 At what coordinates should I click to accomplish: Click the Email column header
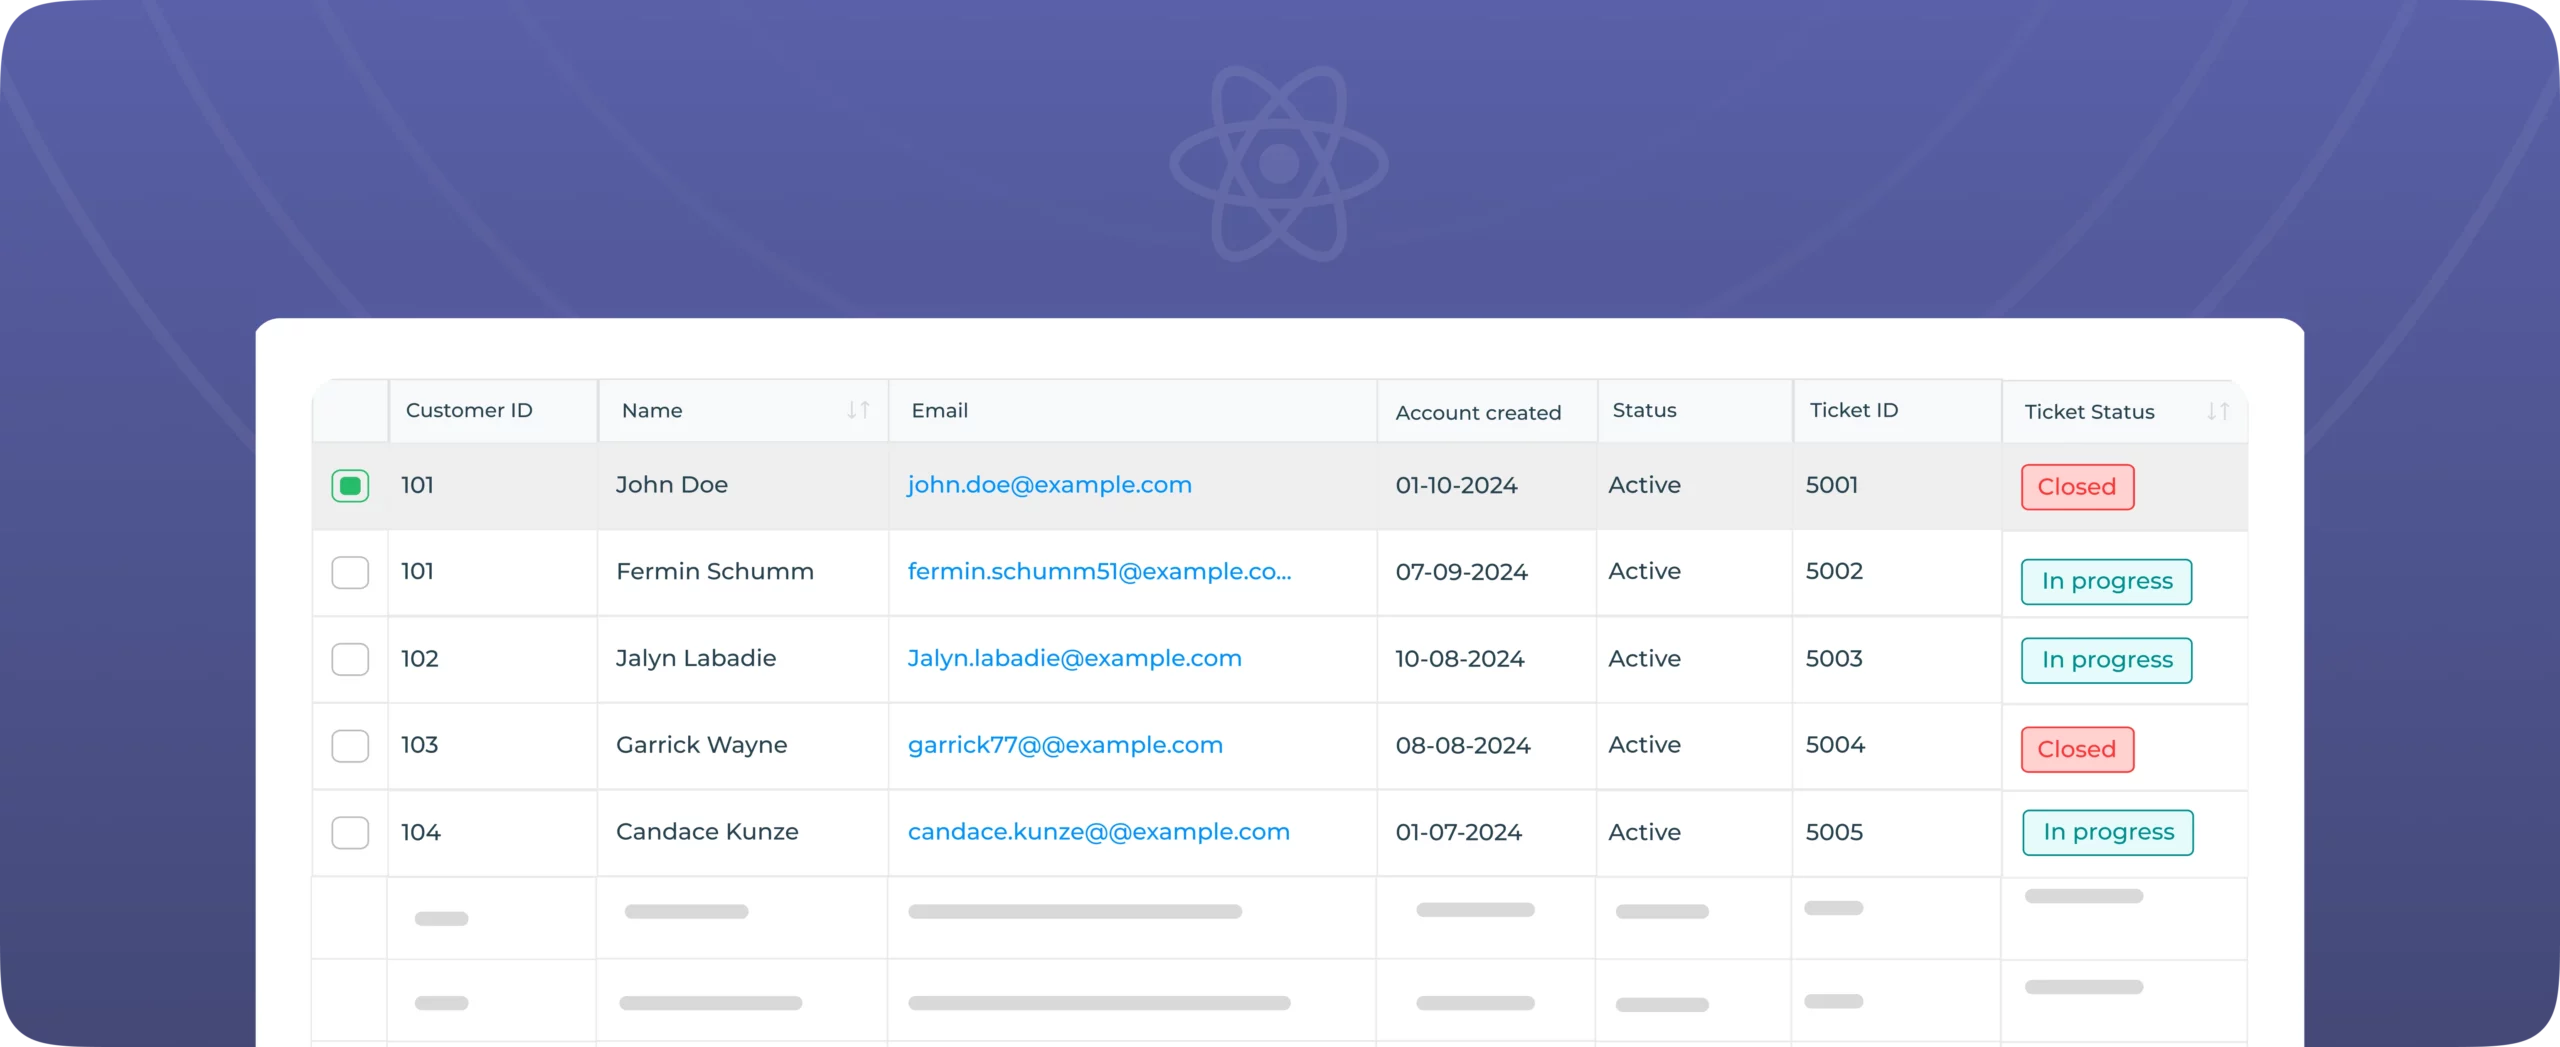point(939,410)
